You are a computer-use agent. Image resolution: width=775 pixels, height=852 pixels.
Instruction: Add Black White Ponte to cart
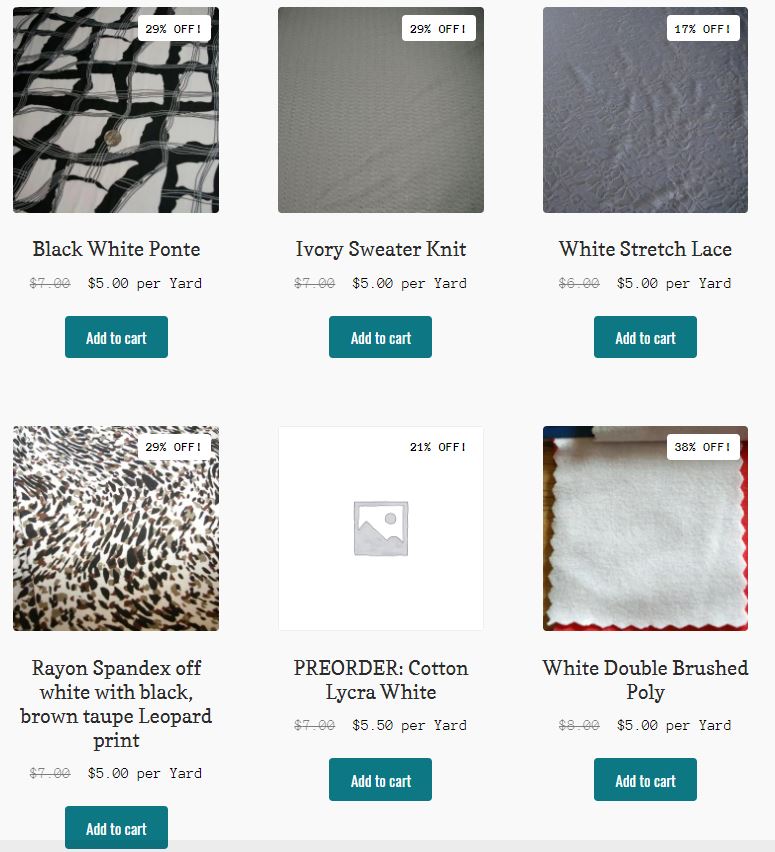(x=116, y=337)
